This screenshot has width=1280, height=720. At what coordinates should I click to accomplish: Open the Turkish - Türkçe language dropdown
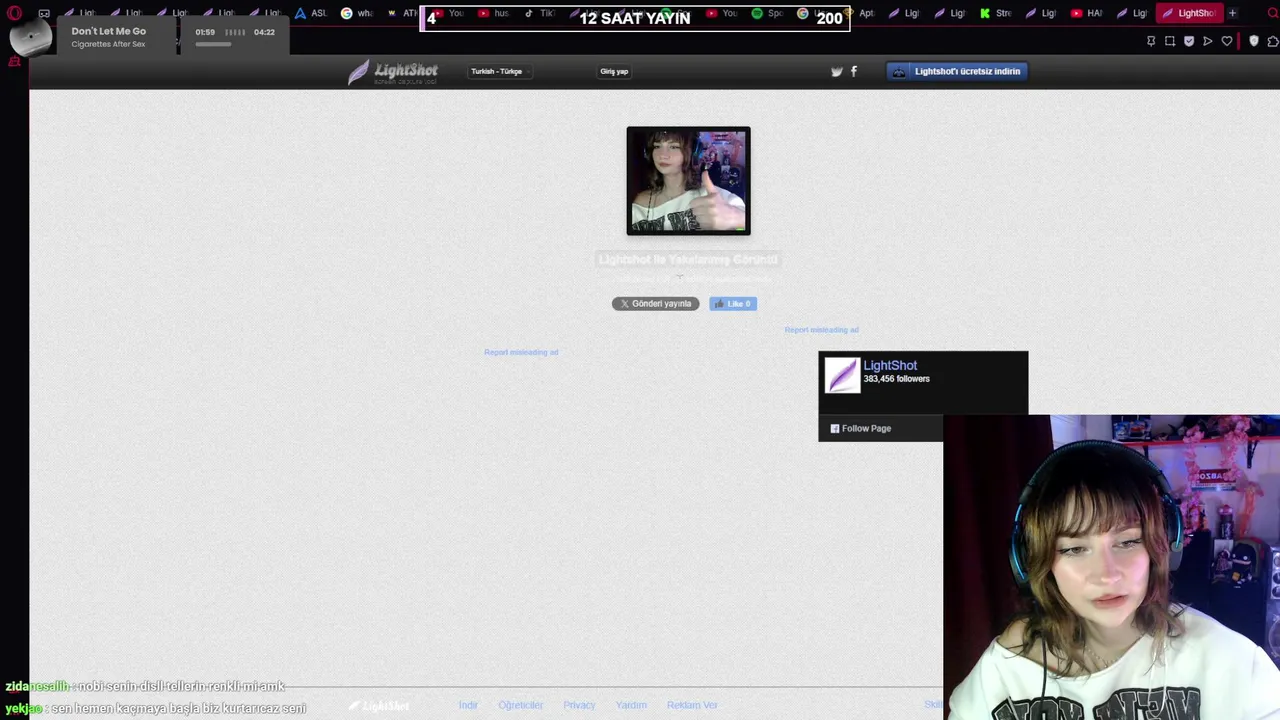[500, 71]
